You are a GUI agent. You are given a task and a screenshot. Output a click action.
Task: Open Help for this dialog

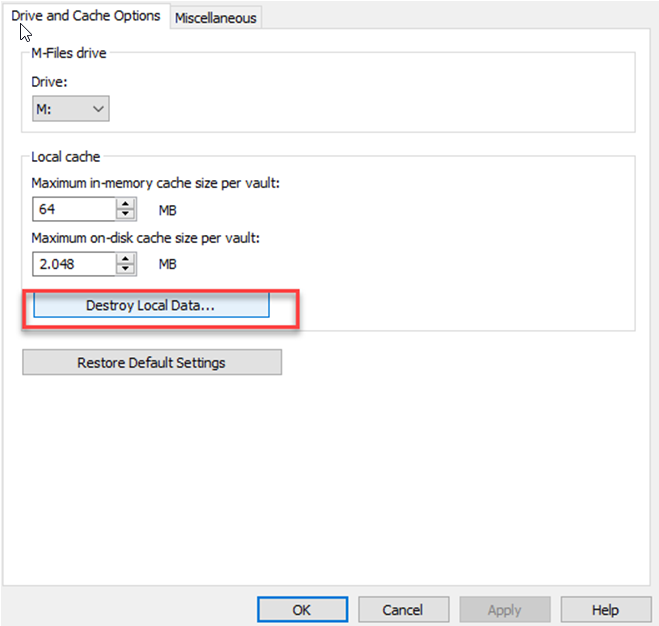point(605,609)
